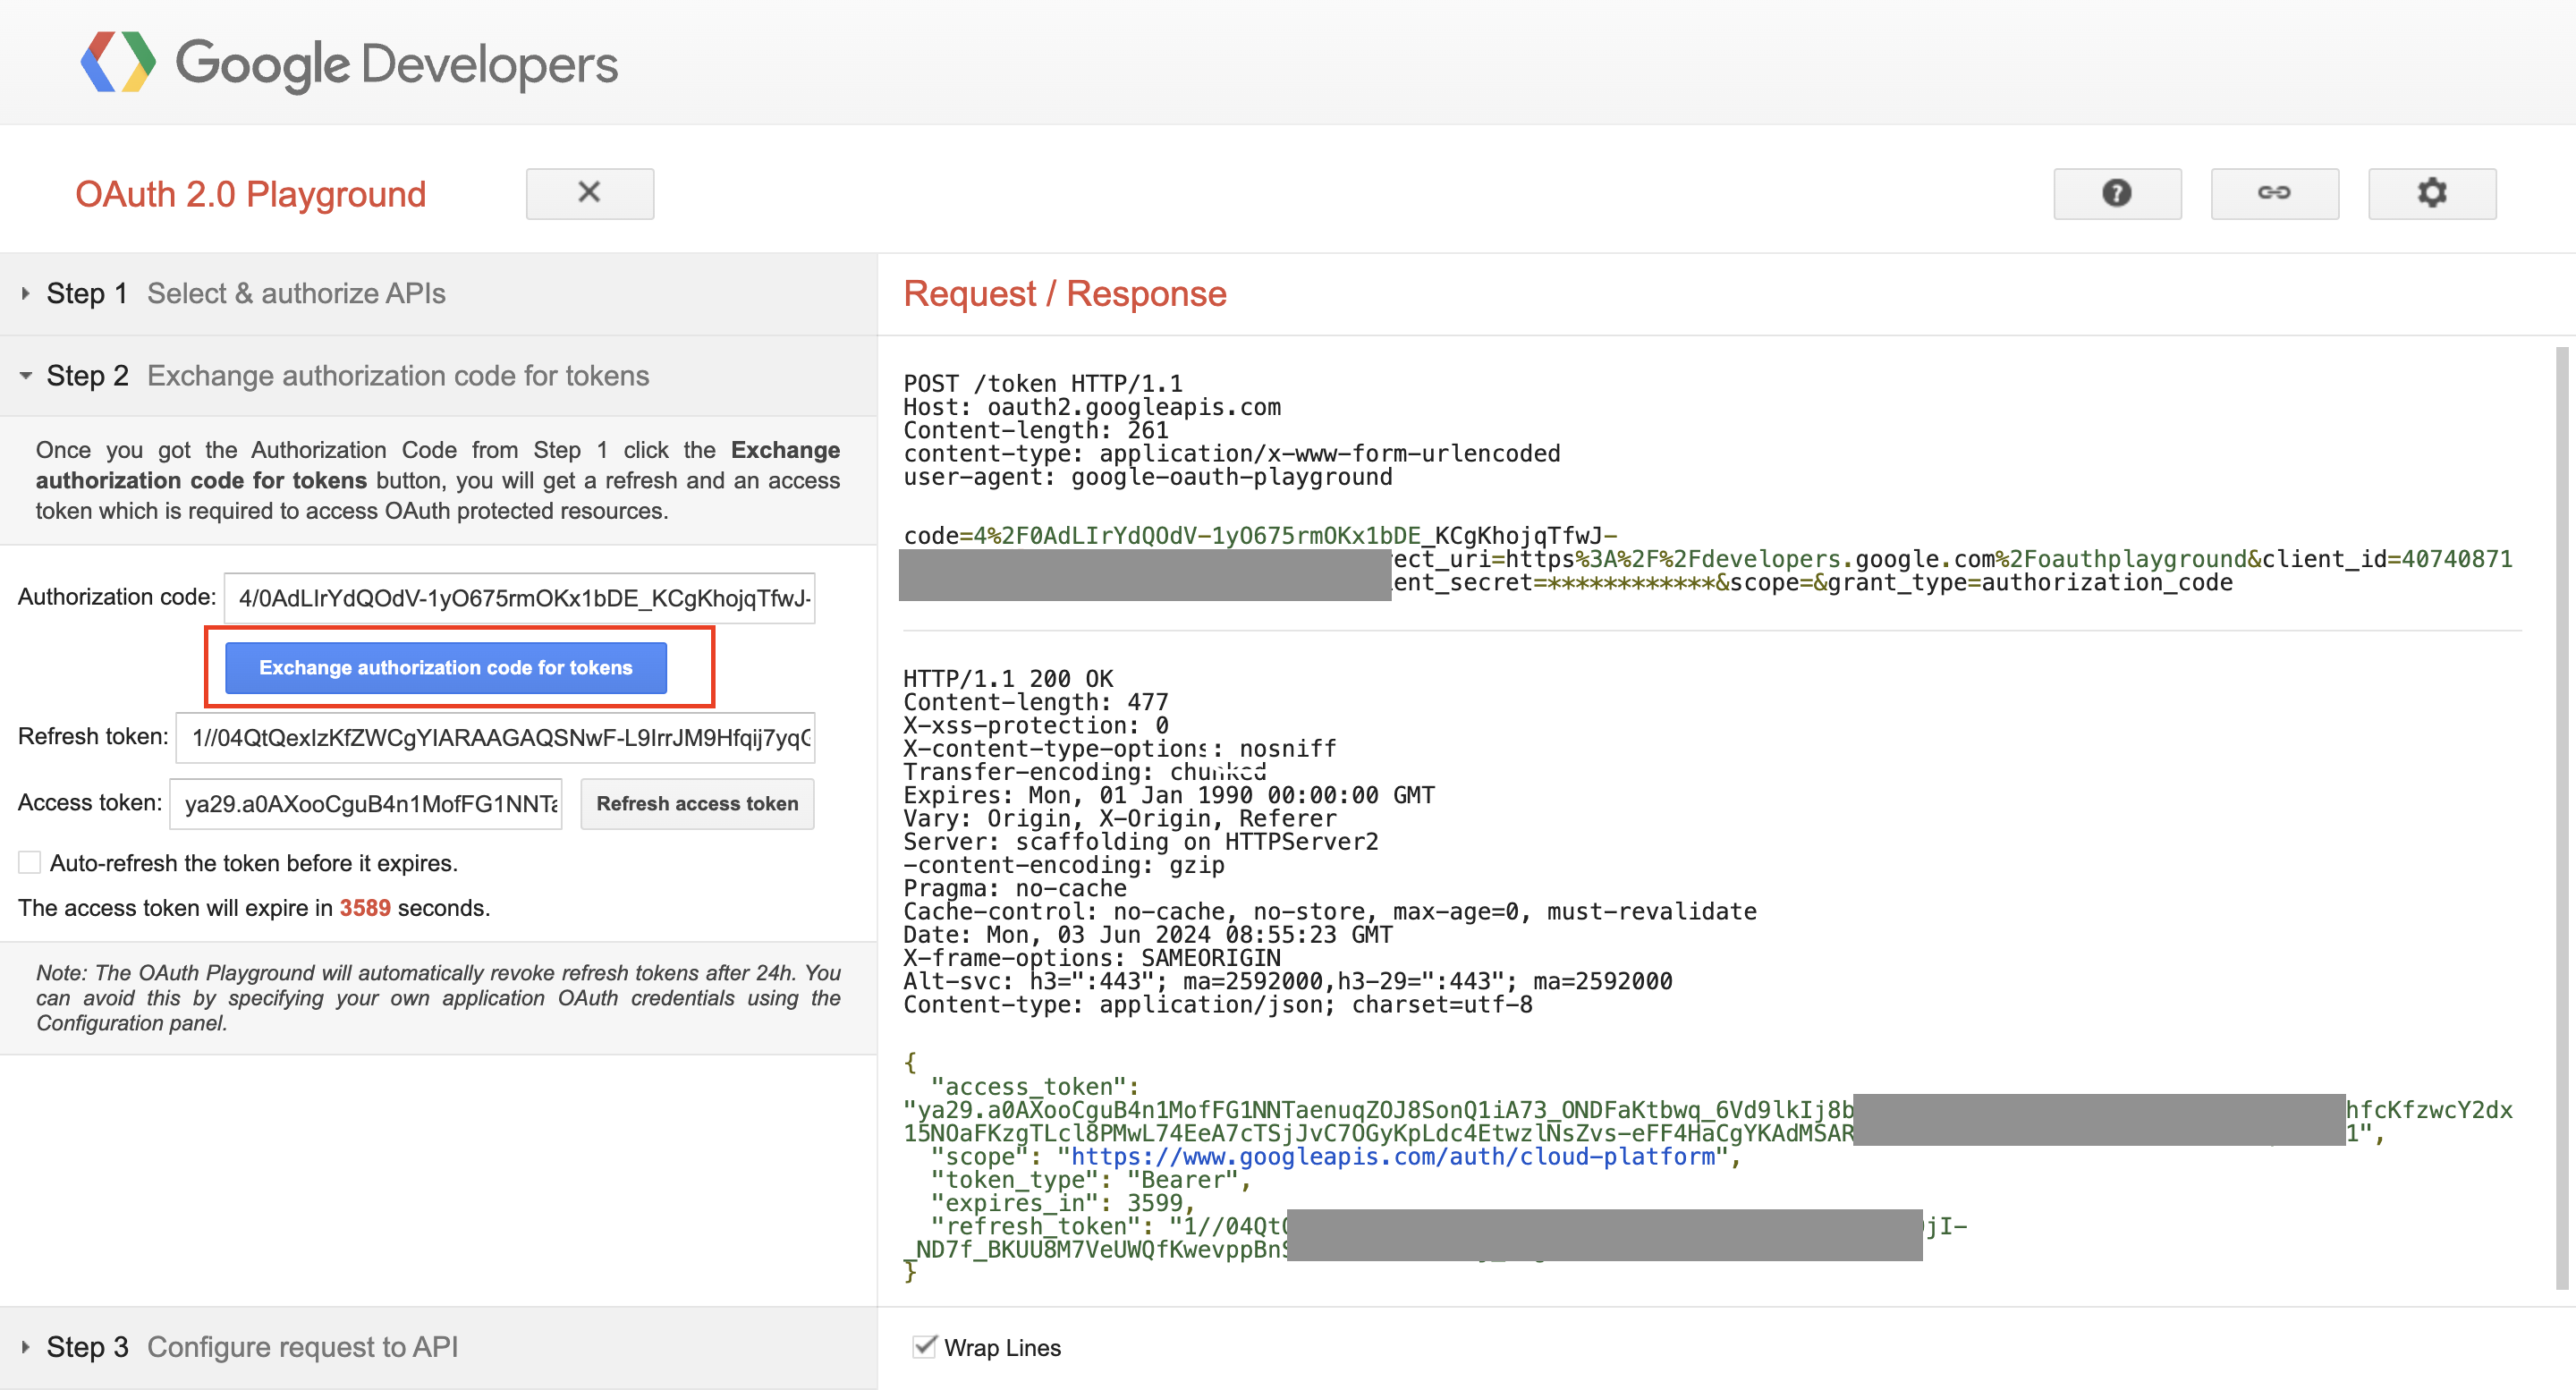Click the Host: oauth2.googleapis.com line
This screenshot has width=2576, height=1390.
(1092, 407)
